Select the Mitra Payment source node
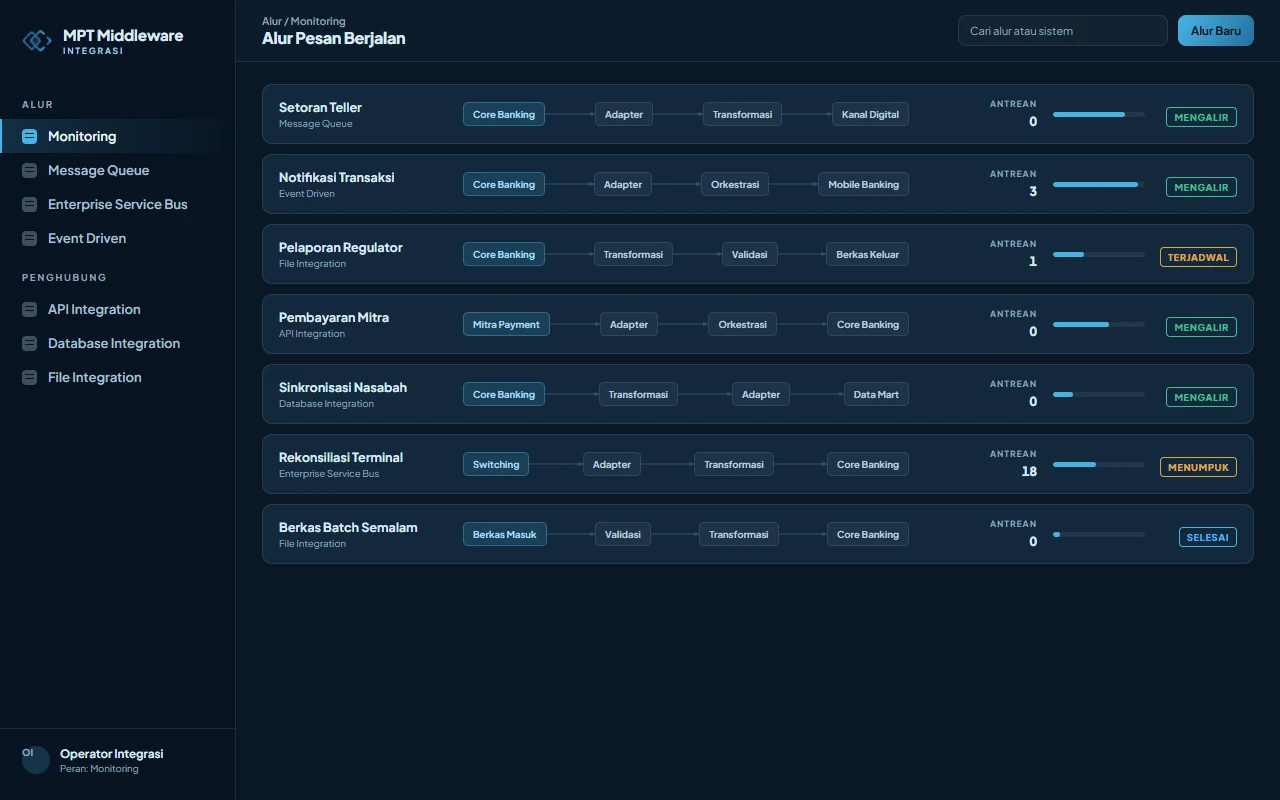This screenshot has width=1280, height=800. [x=506, y=324]
